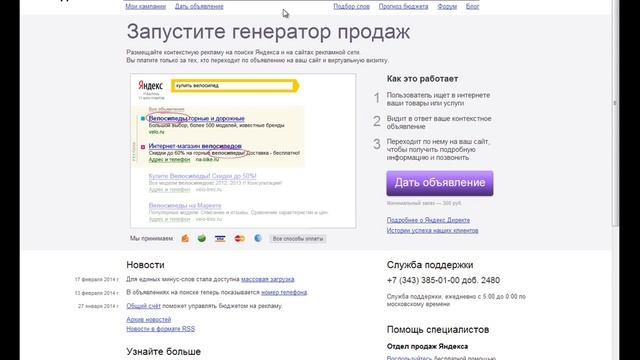Open Подбор слов in top navigation
Screen dimensions: 640x360
click(x=351, y=7)
